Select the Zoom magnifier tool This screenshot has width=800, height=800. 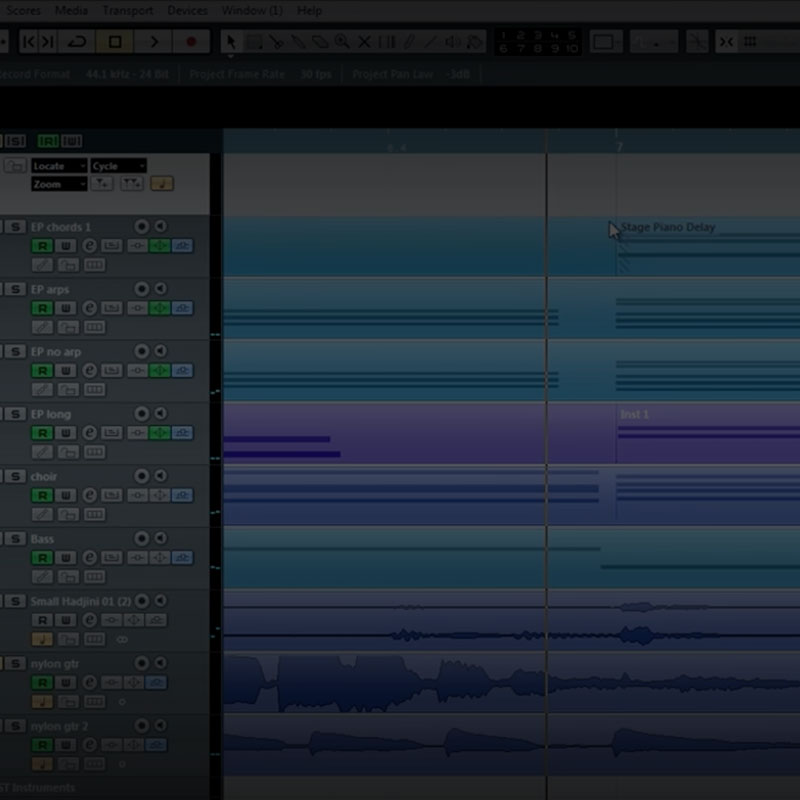342,42
